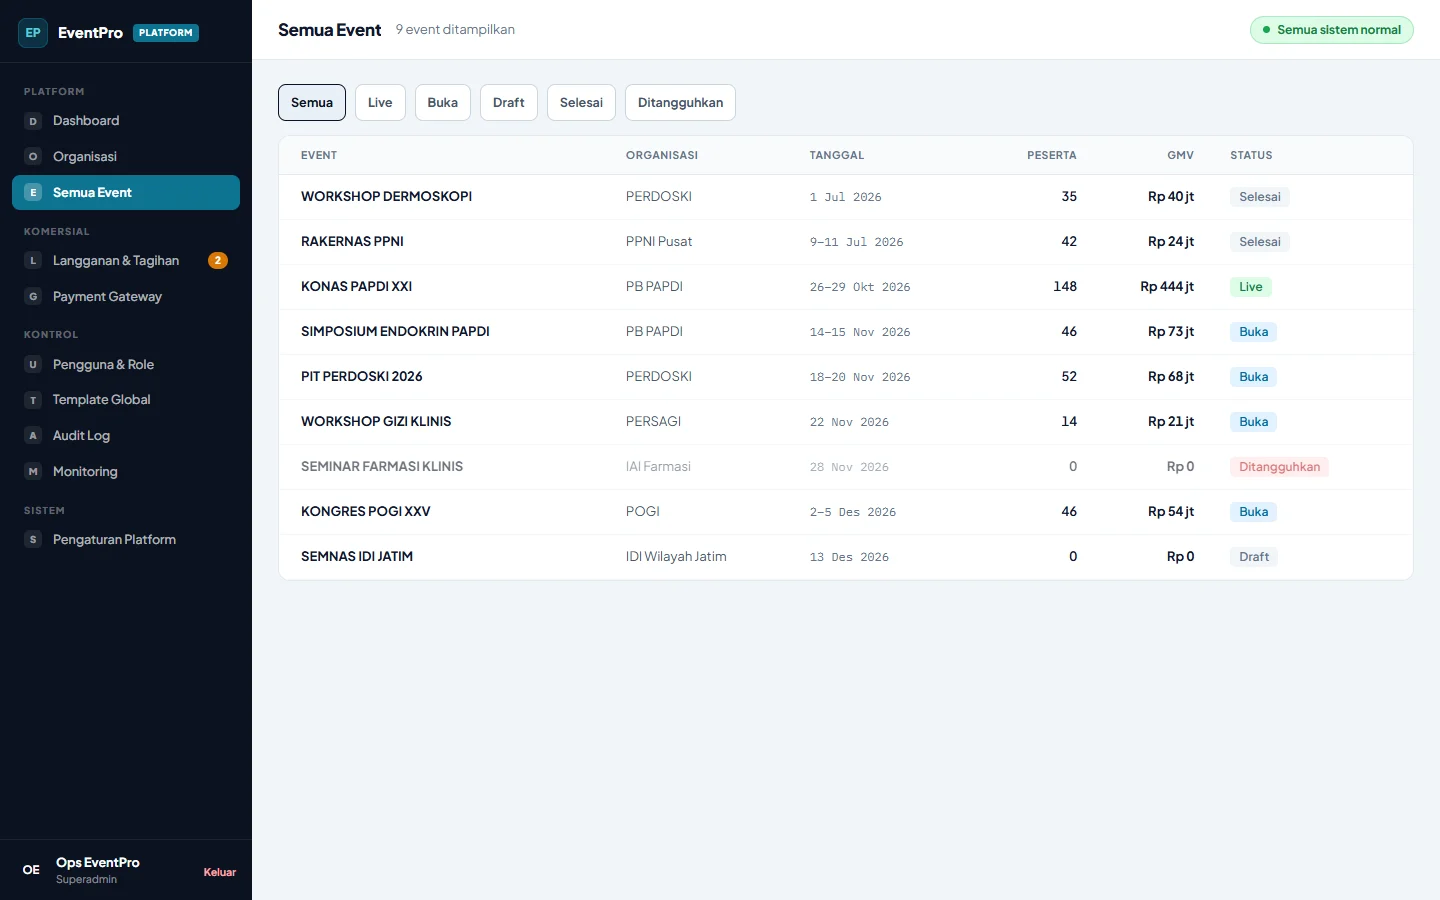Open KONAS PAPDI XXI event
Viewport: 1440px width, 900px height.
tap(846, 287)
